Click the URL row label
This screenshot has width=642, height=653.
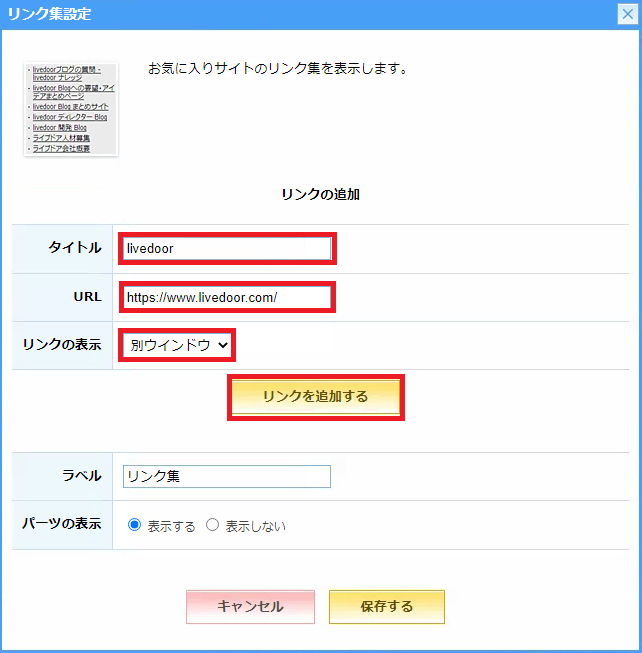(87, 297)
